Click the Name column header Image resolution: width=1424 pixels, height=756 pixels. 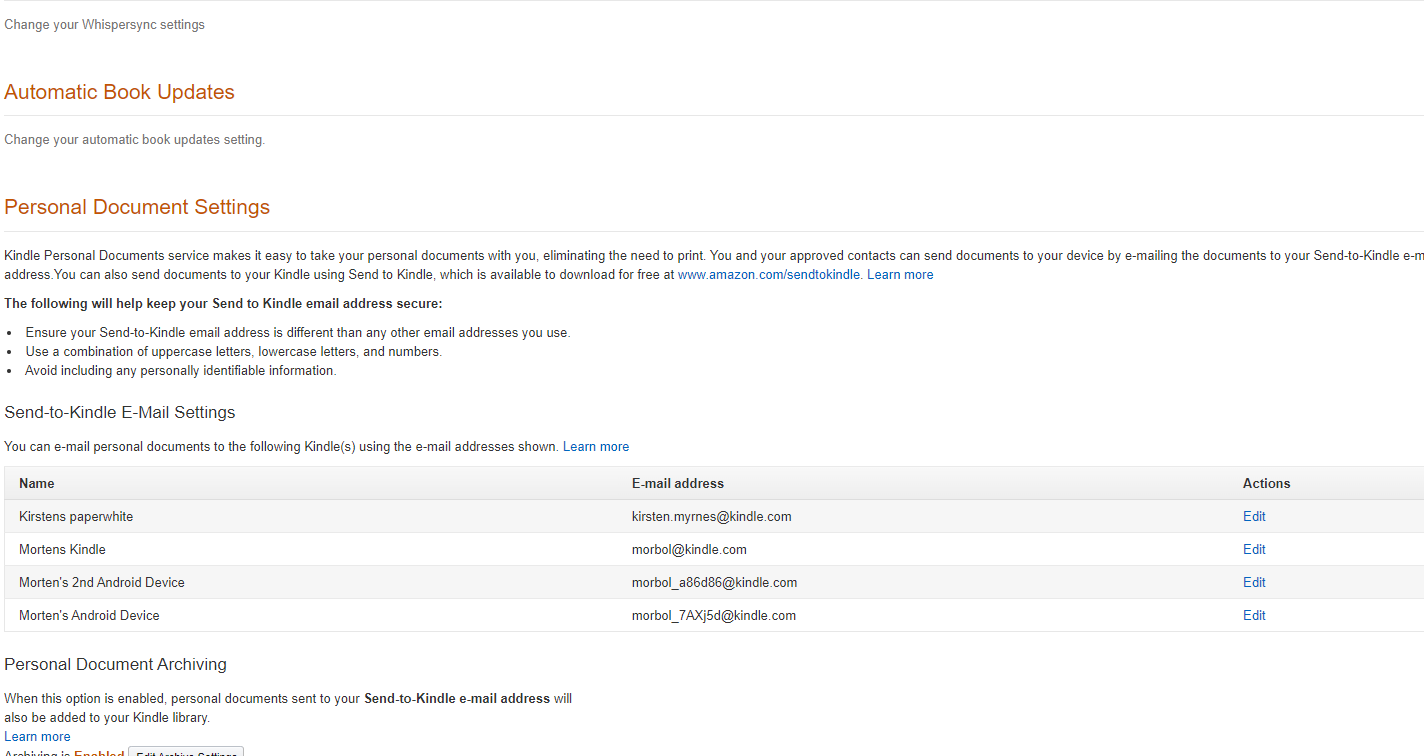(x=37, y=483)
